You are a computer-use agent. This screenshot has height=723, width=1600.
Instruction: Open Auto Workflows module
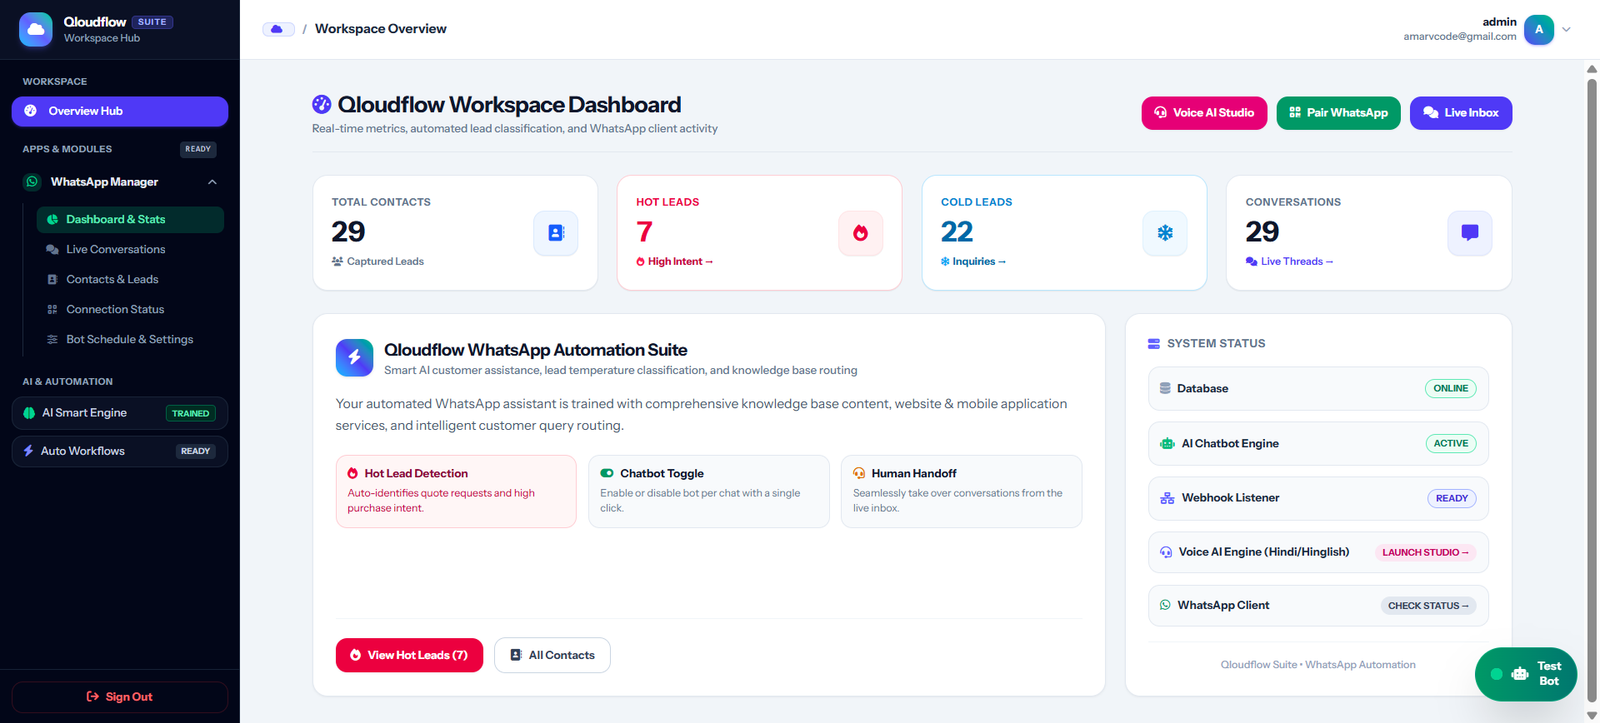[x=120, y=451]
